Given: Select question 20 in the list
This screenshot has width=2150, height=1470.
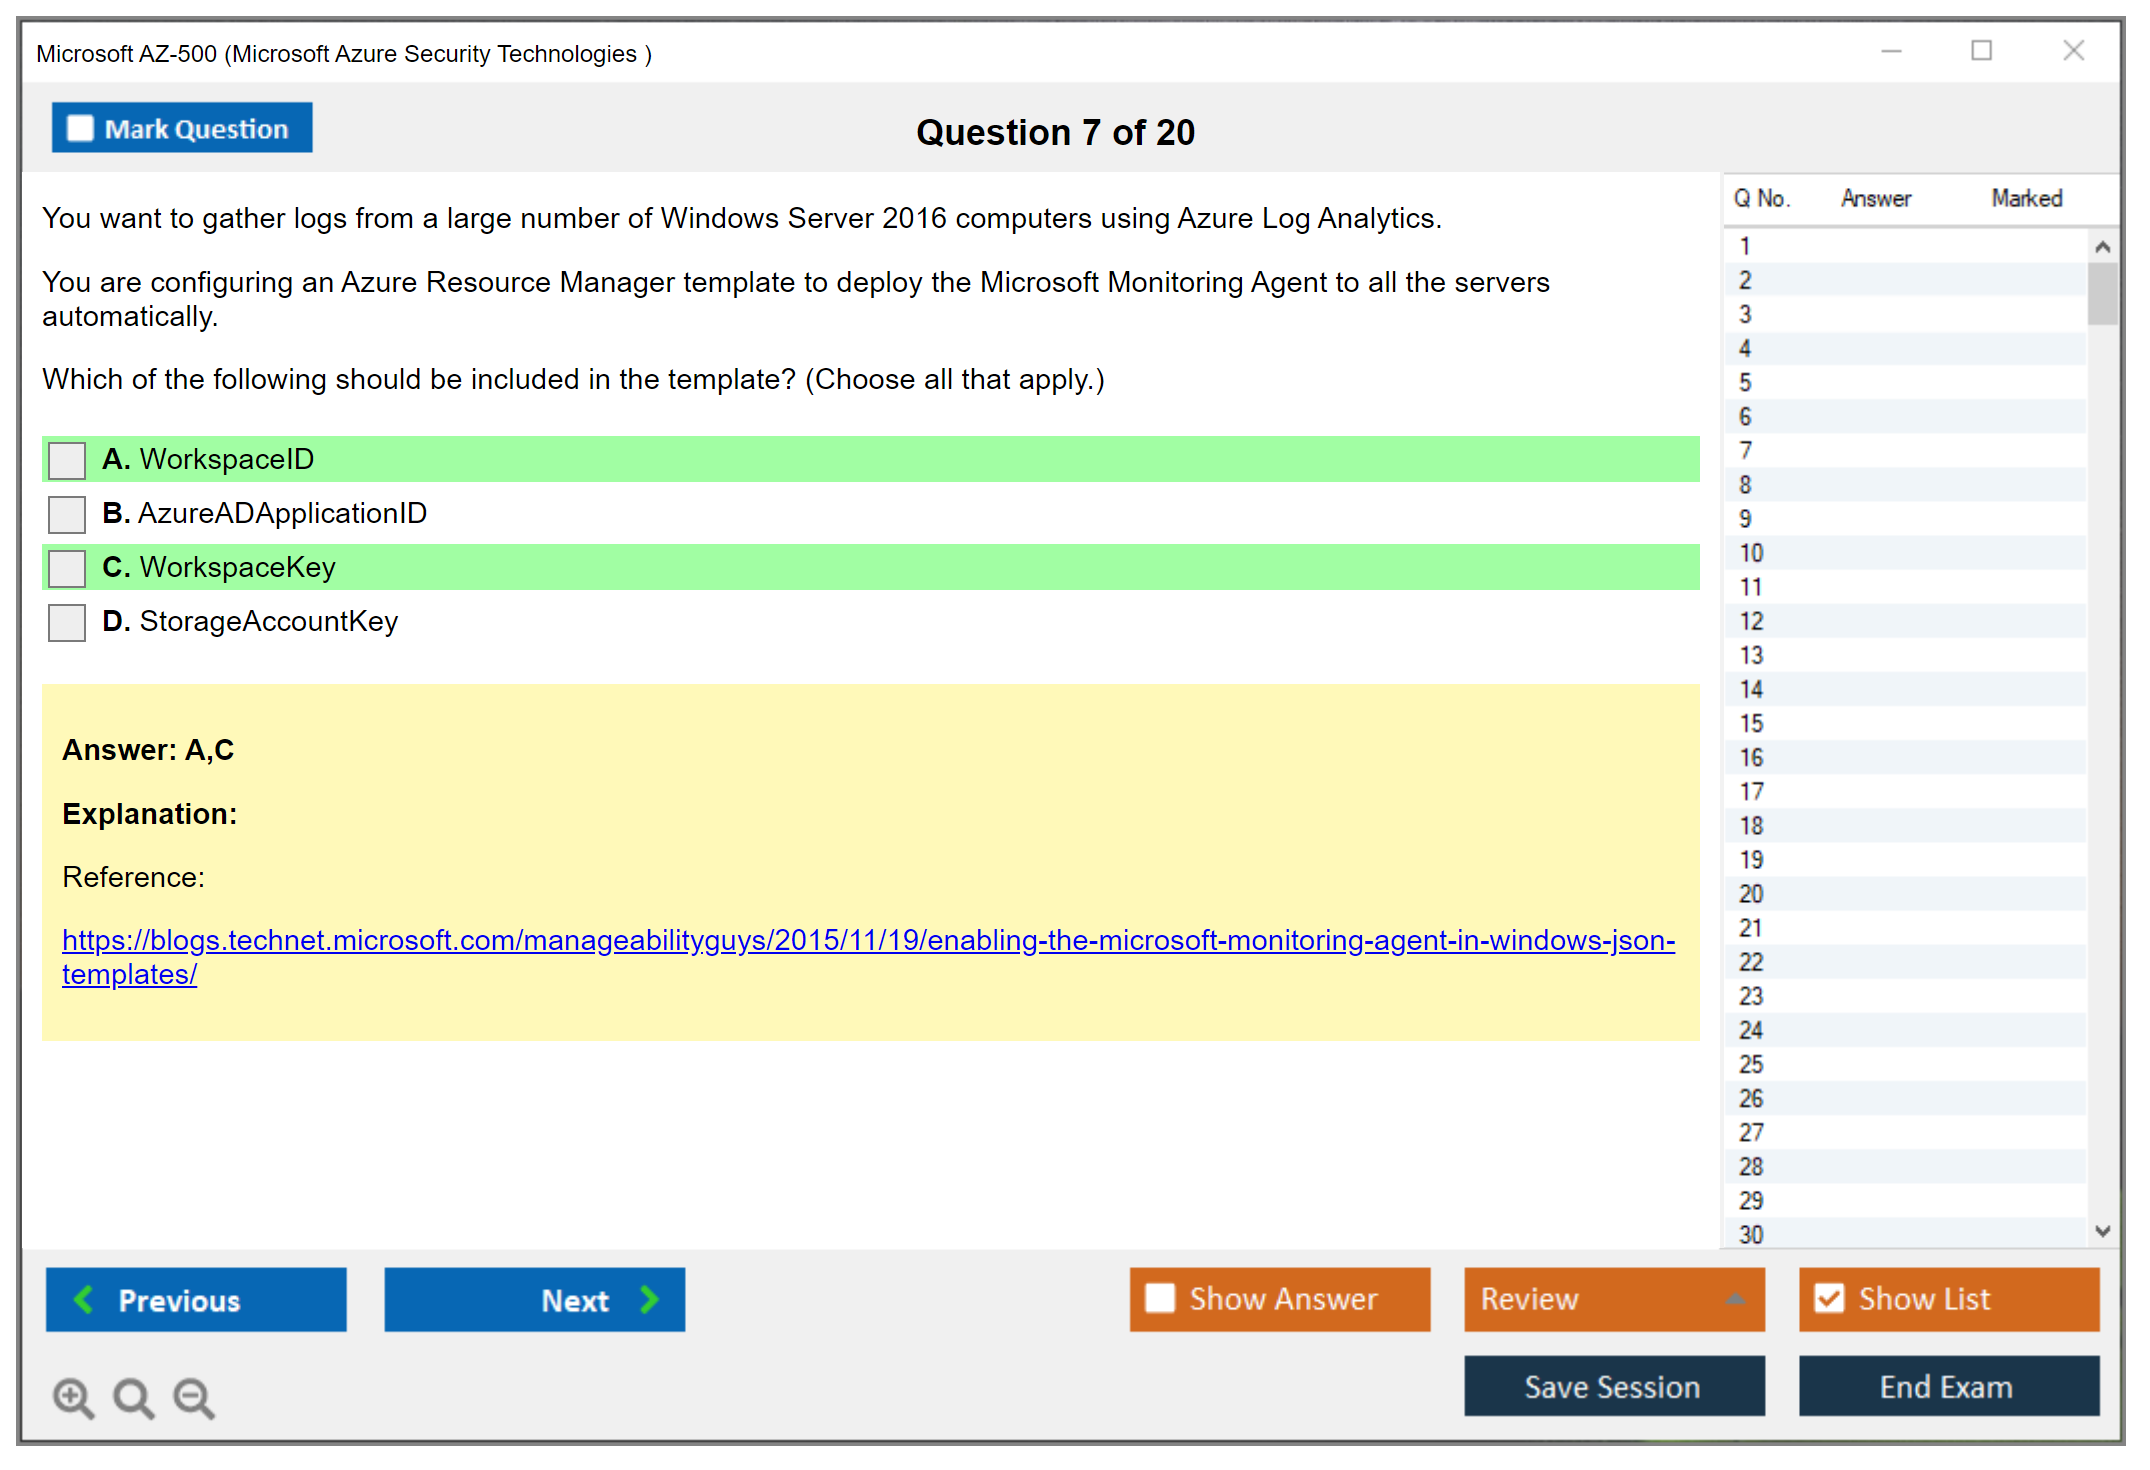Looking at the screenshot, I should pyautogui.click(x=1751, y=894).
